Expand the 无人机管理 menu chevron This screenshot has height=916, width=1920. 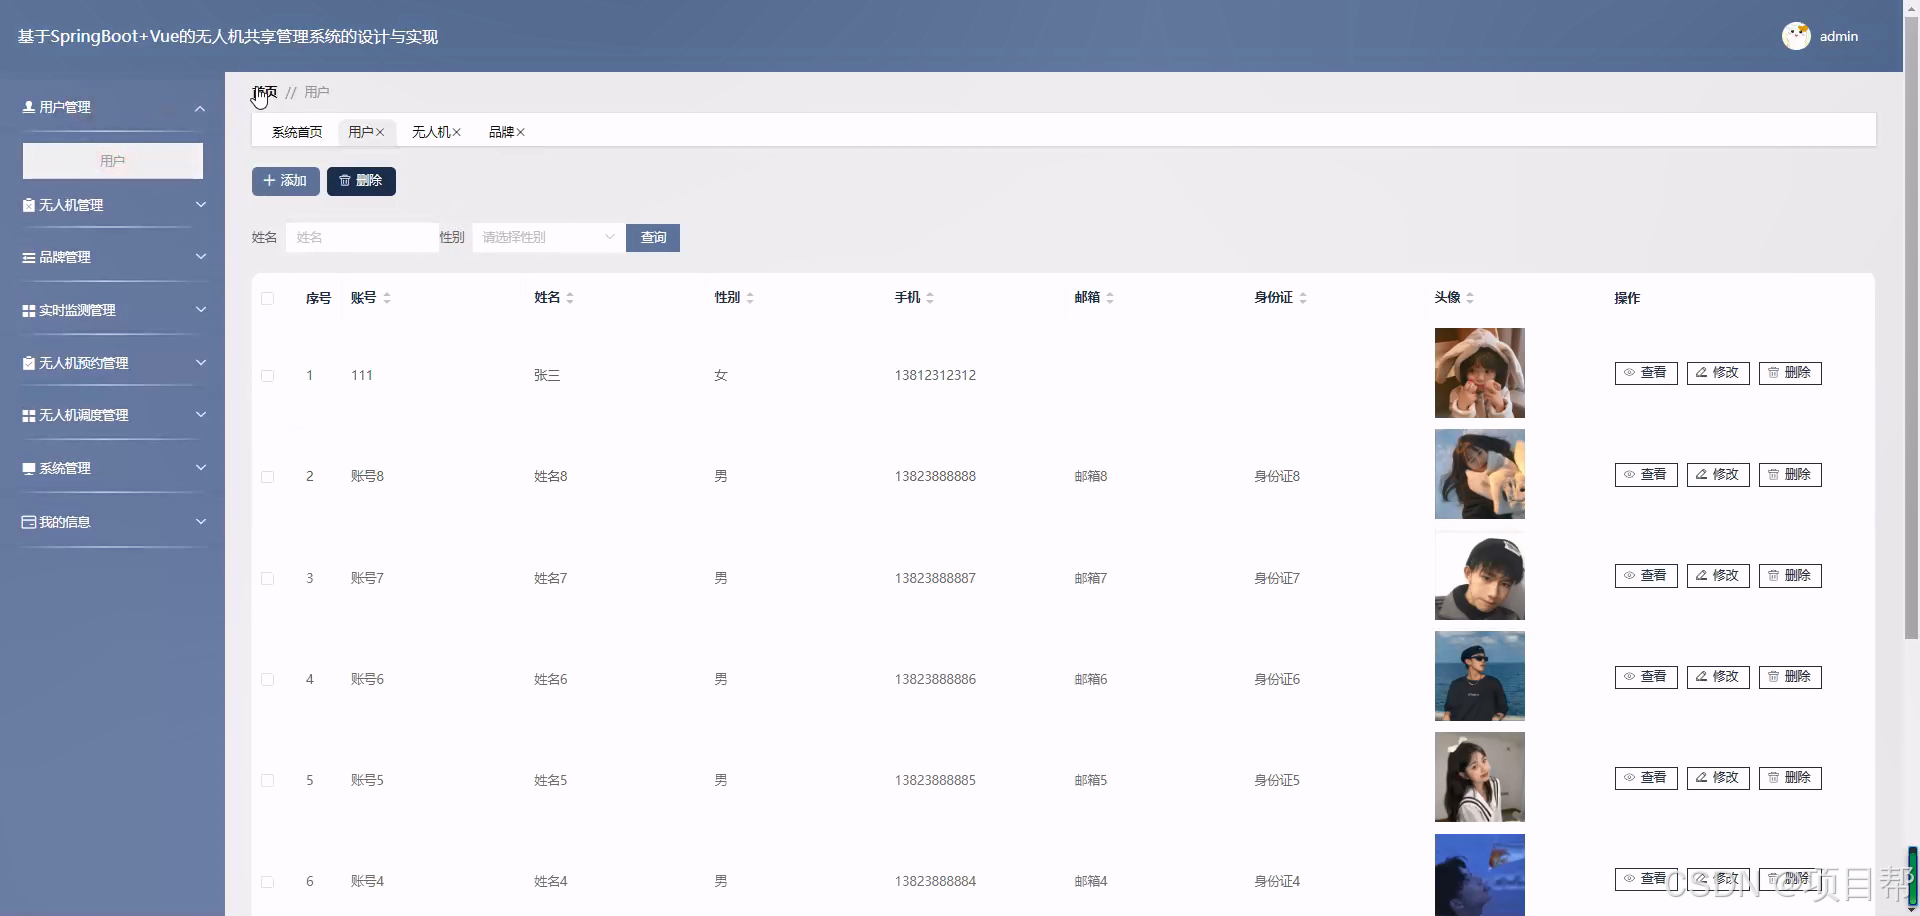click(x=200, y=205)
